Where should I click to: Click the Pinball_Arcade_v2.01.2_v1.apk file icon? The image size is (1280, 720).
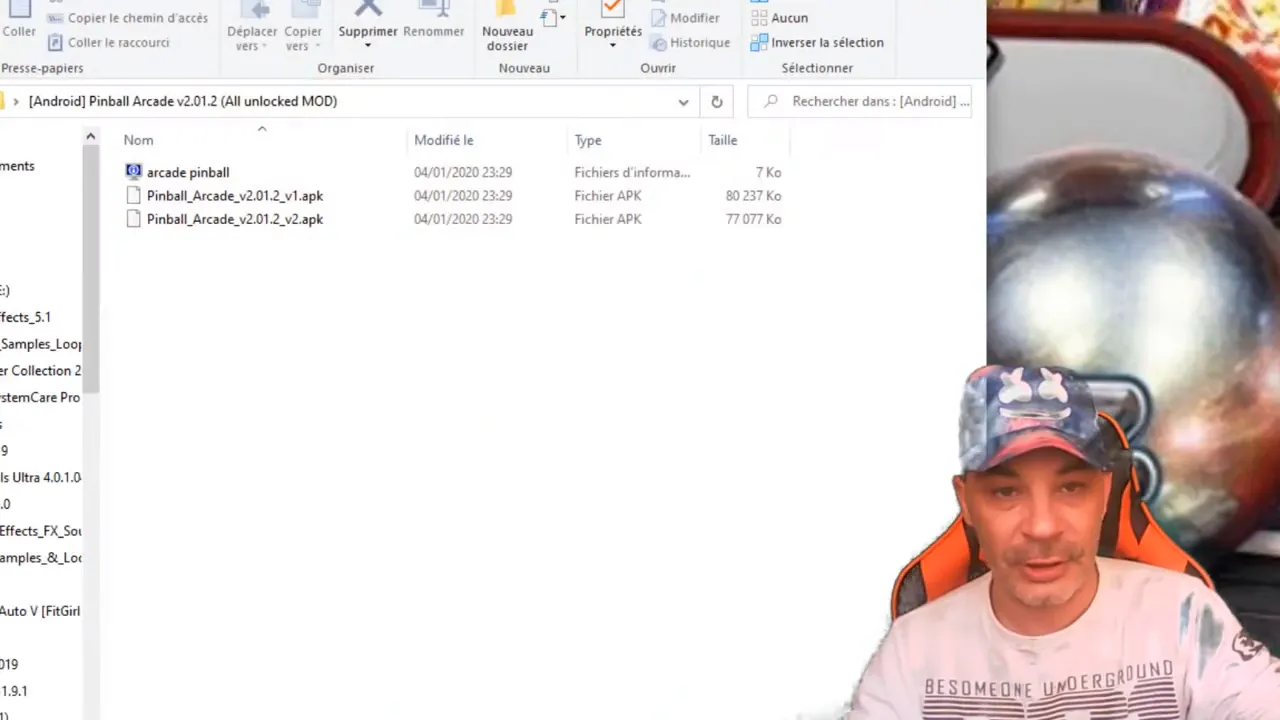134,196
